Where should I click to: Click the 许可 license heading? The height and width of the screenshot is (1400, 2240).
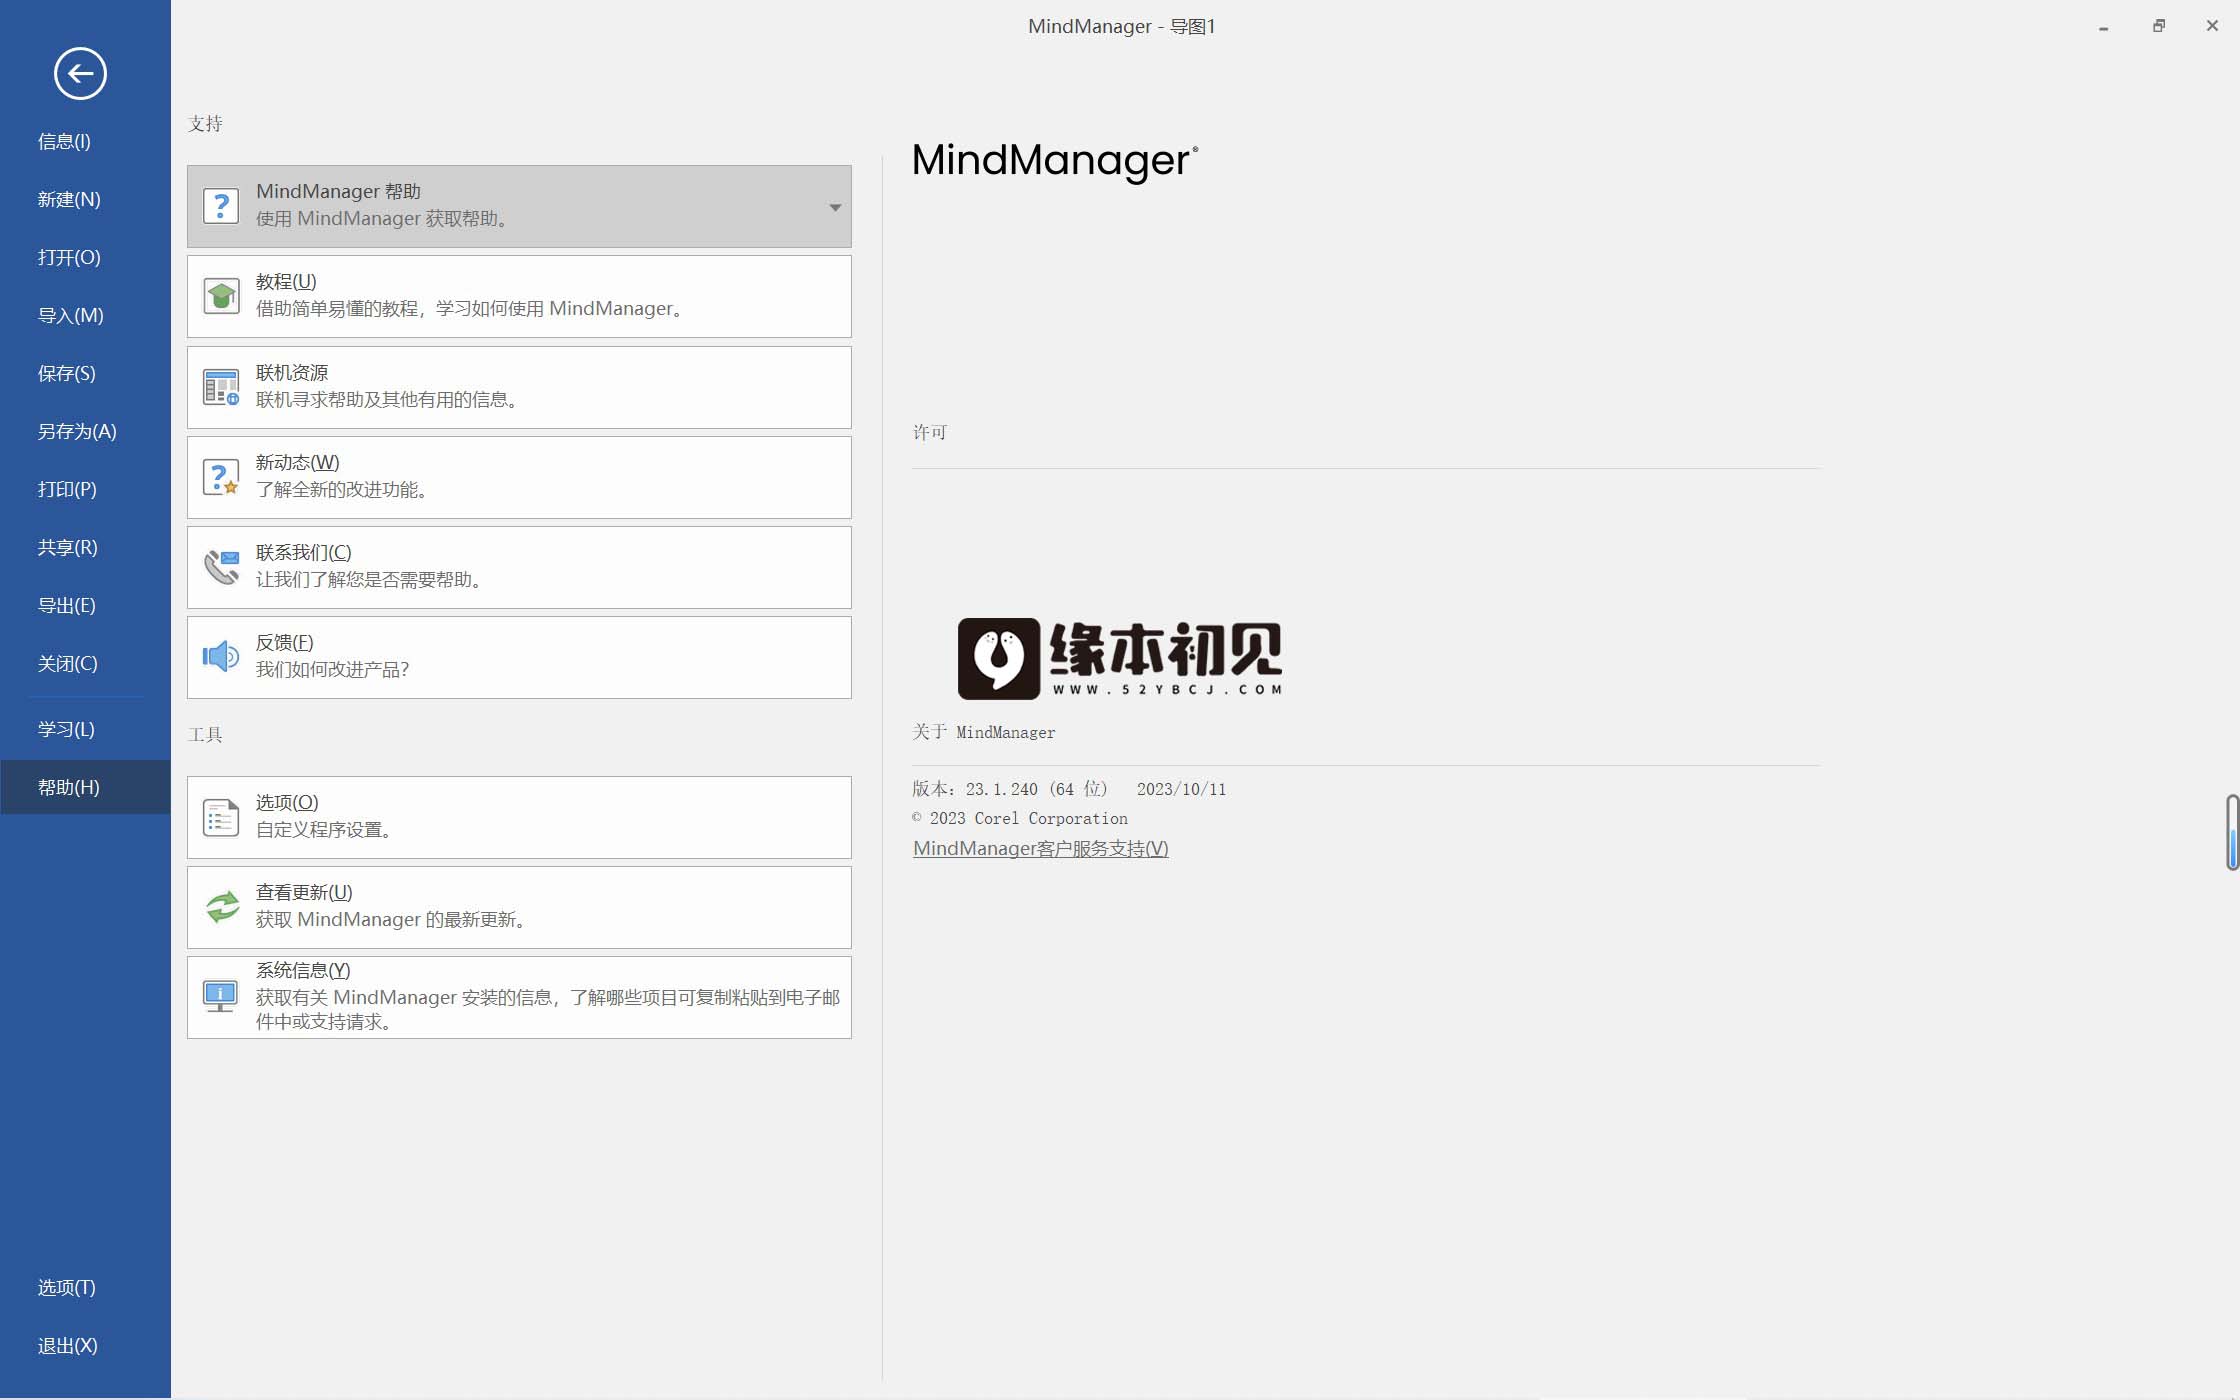(x=929, y=432)
